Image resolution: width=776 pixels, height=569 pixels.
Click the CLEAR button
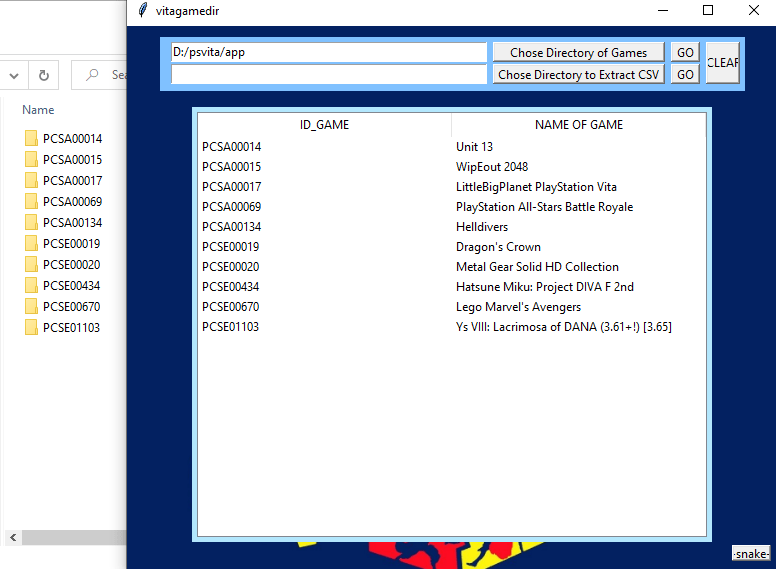(x=723, y=63)
